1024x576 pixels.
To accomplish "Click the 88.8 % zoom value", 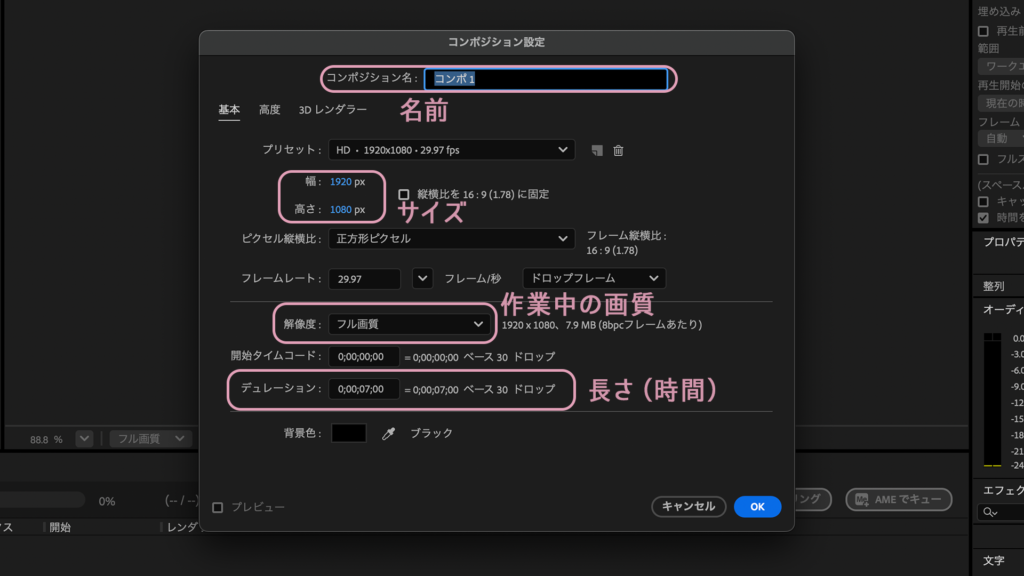I will tap(46, 440).
